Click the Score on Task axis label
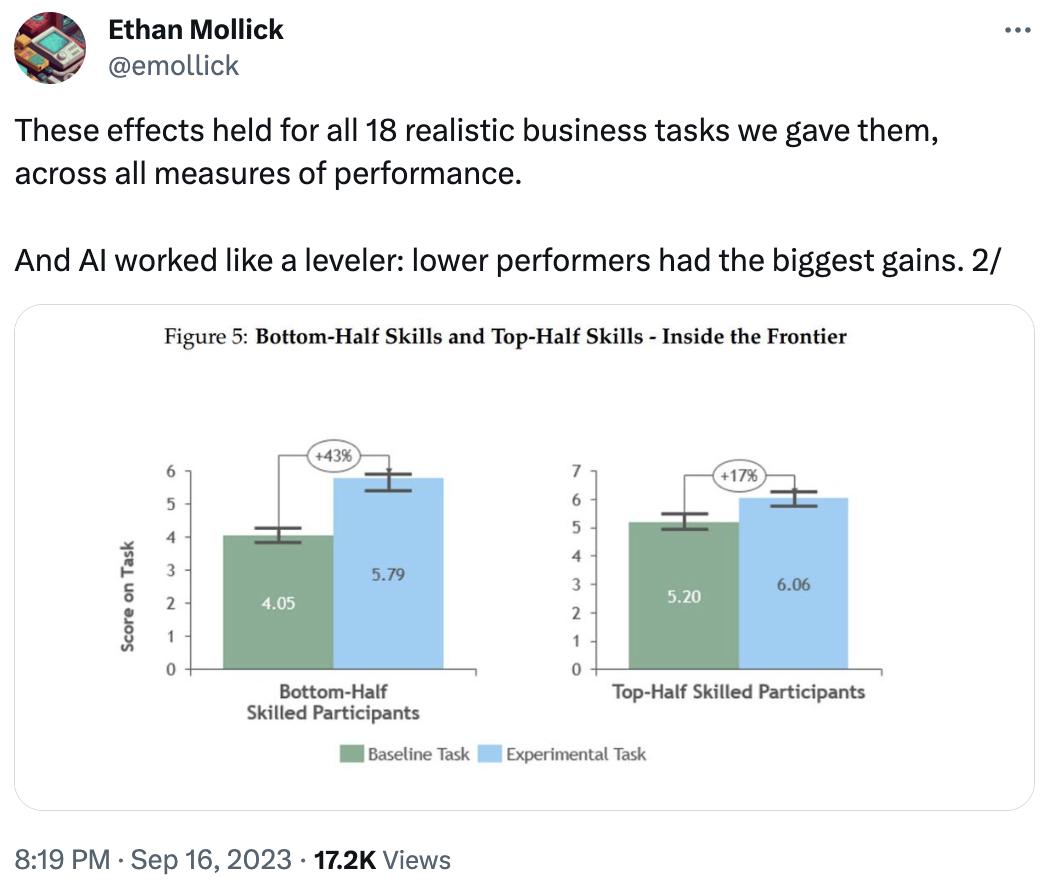The height and width of the screenshot is (894, 1056). pyautogui.click(x=127, y=596)
